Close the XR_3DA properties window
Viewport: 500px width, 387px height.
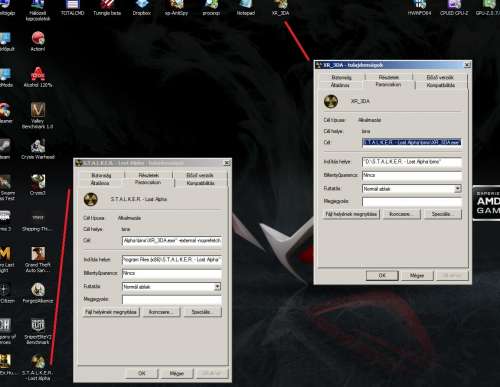tap(467, 65)
